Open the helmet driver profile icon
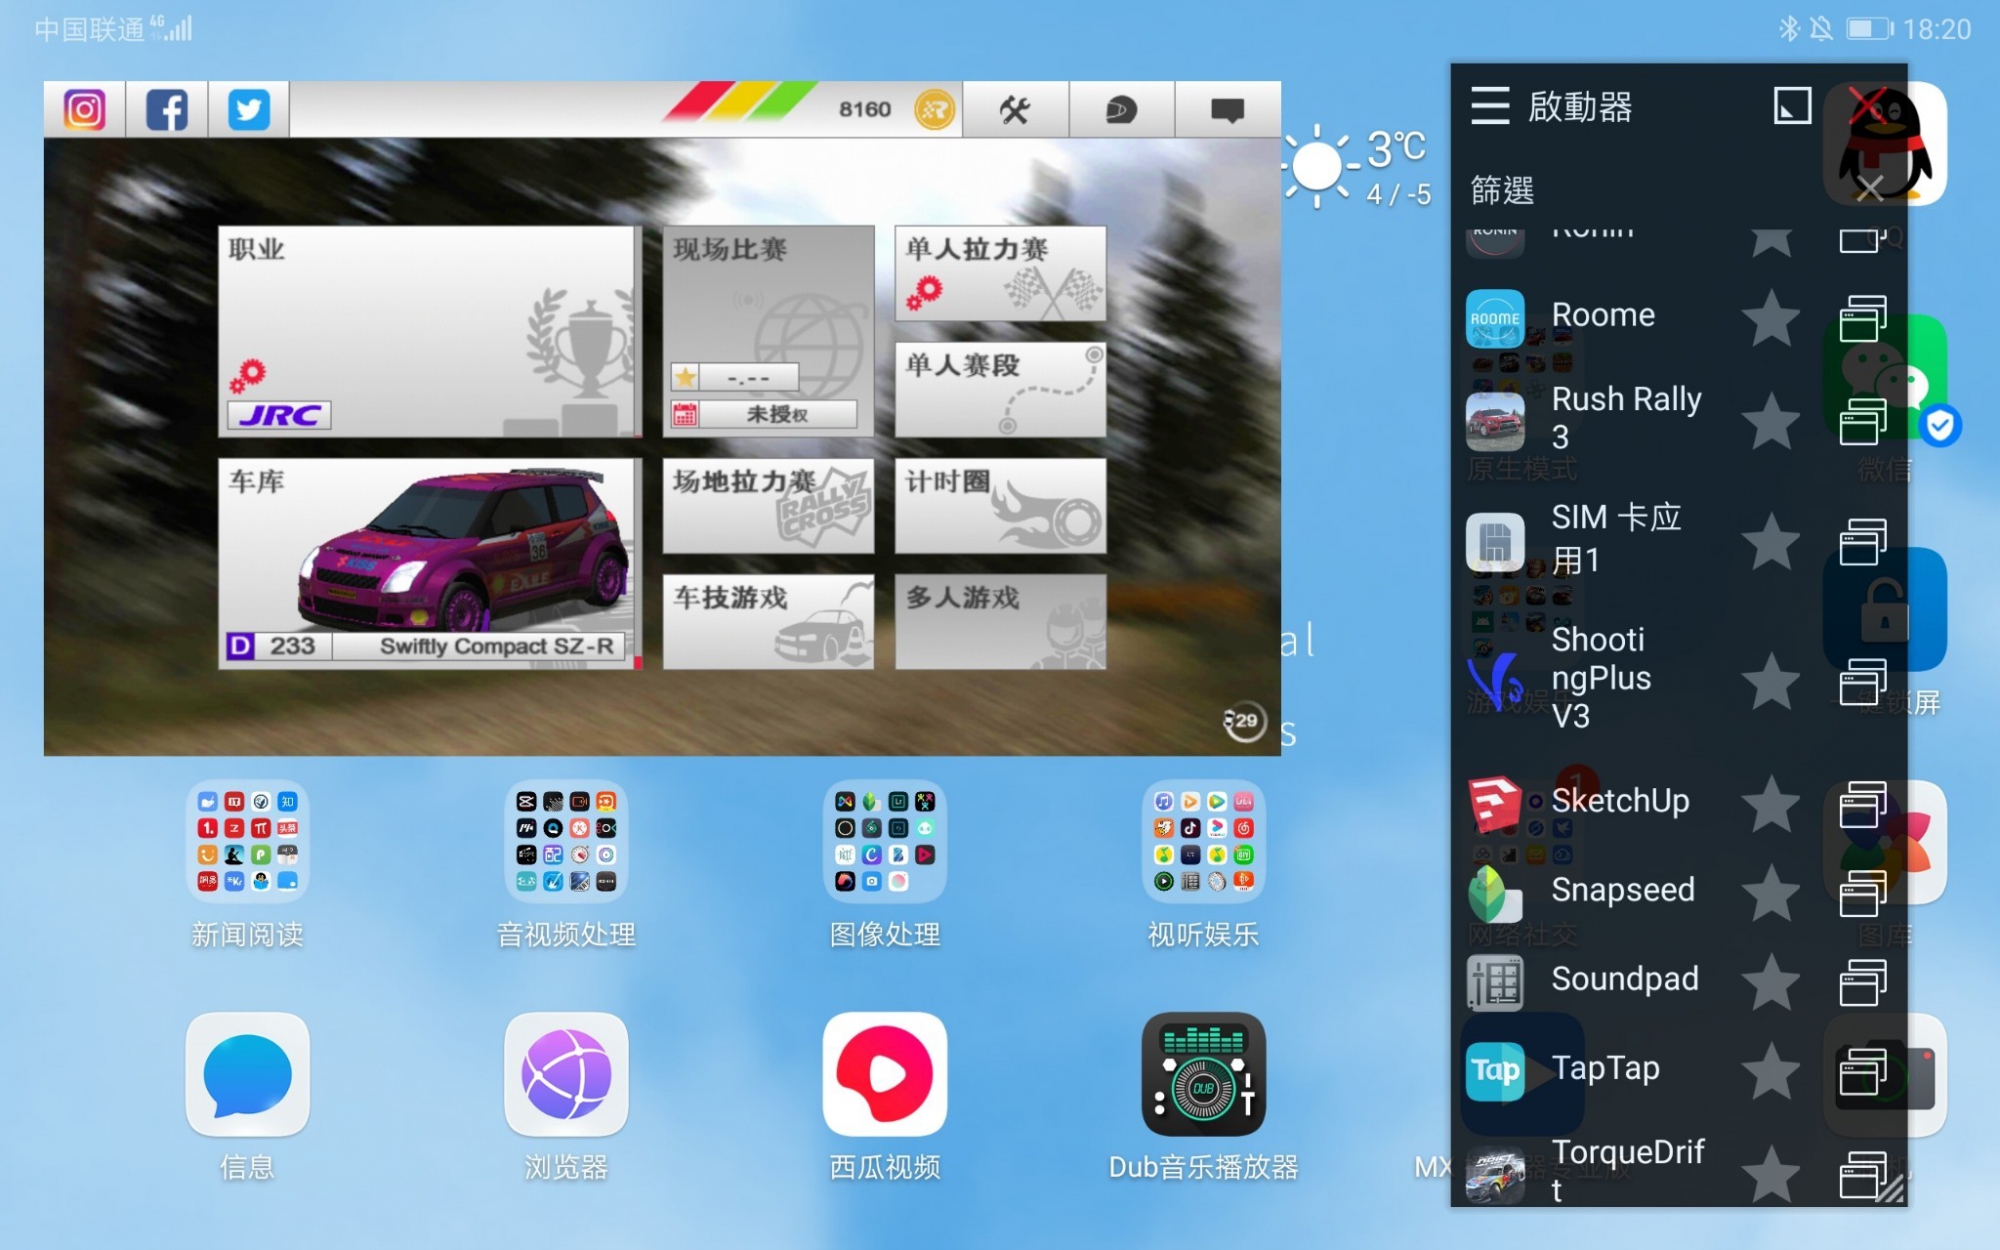 click(1121, 109)
